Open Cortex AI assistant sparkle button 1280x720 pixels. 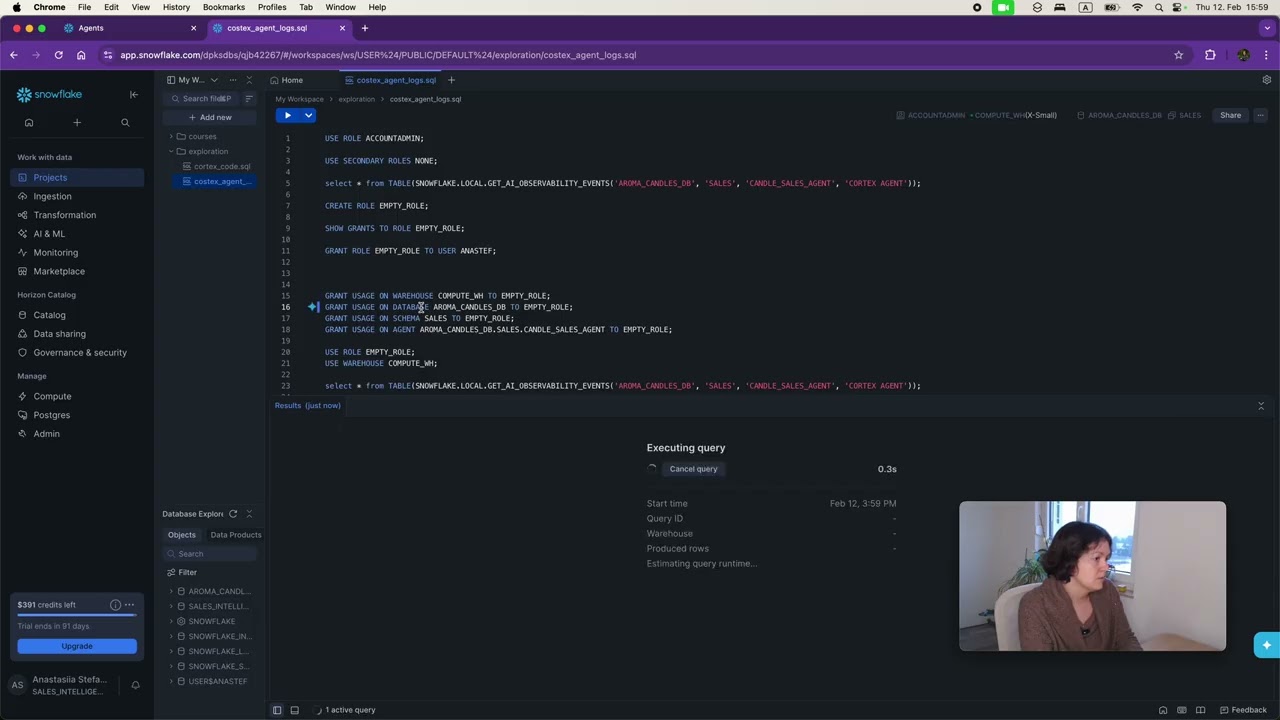coord(1267,645)
